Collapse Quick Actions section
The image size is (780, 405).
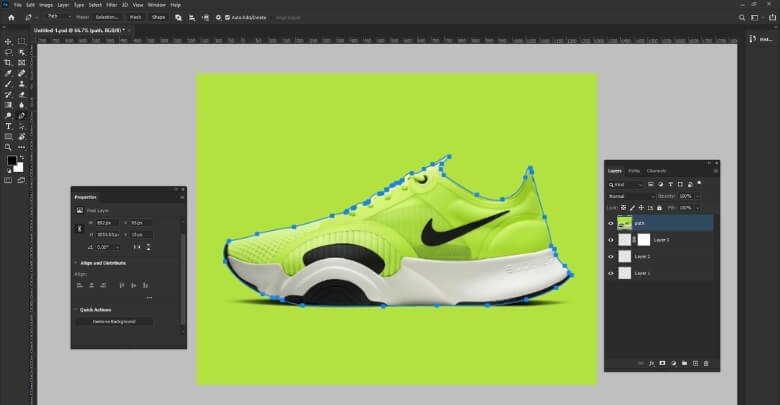pyautogui.click(x=76, y=309)
